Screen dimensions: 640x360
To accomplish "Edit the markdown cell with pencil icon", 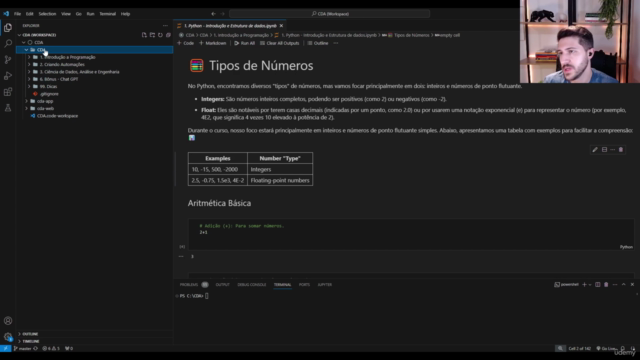I will coord(595,150).
